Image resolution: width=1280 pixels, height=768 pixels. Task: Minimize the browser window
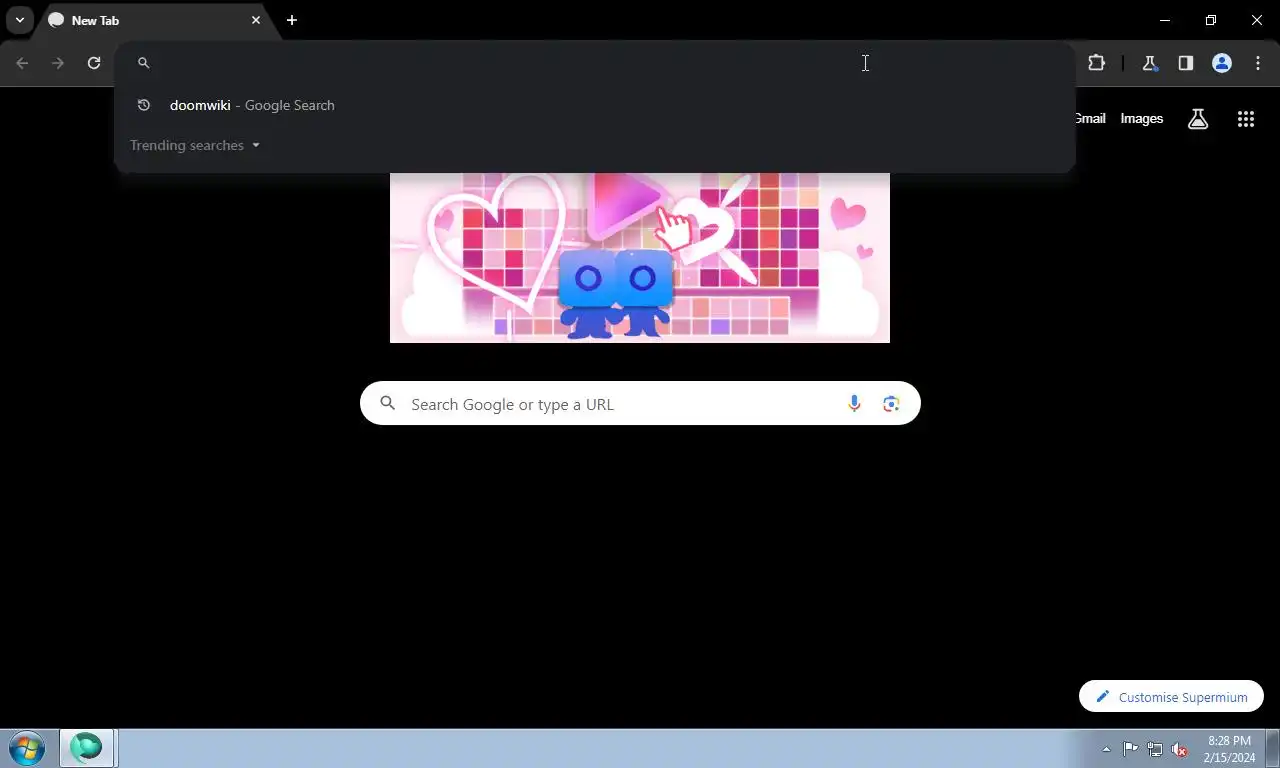[x=1165, y=20]
